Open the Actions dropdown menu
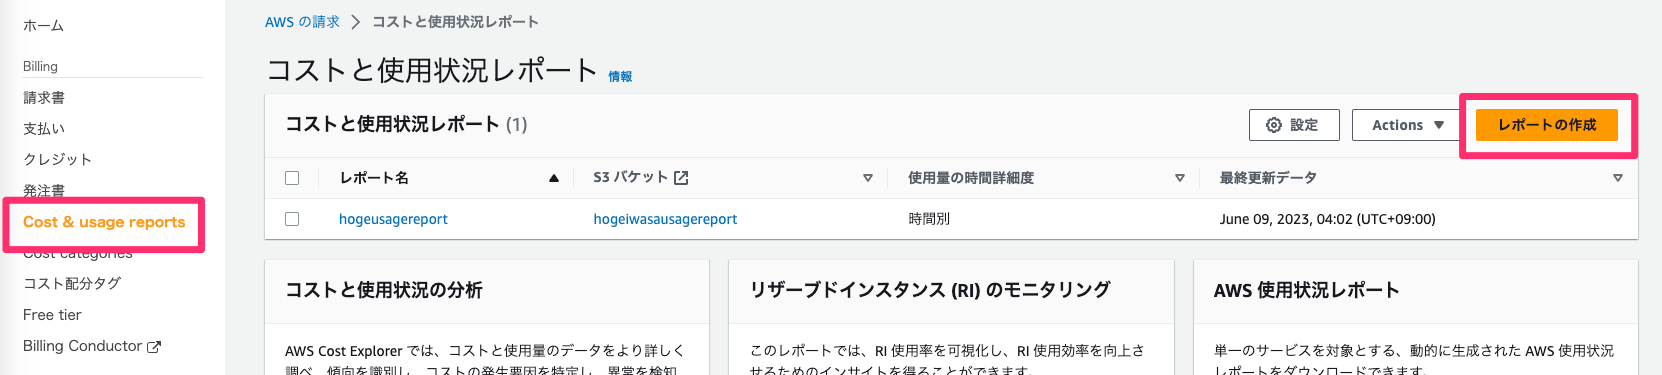The width and height of the screenshot is (1662, 375). tap(1407, 125)
